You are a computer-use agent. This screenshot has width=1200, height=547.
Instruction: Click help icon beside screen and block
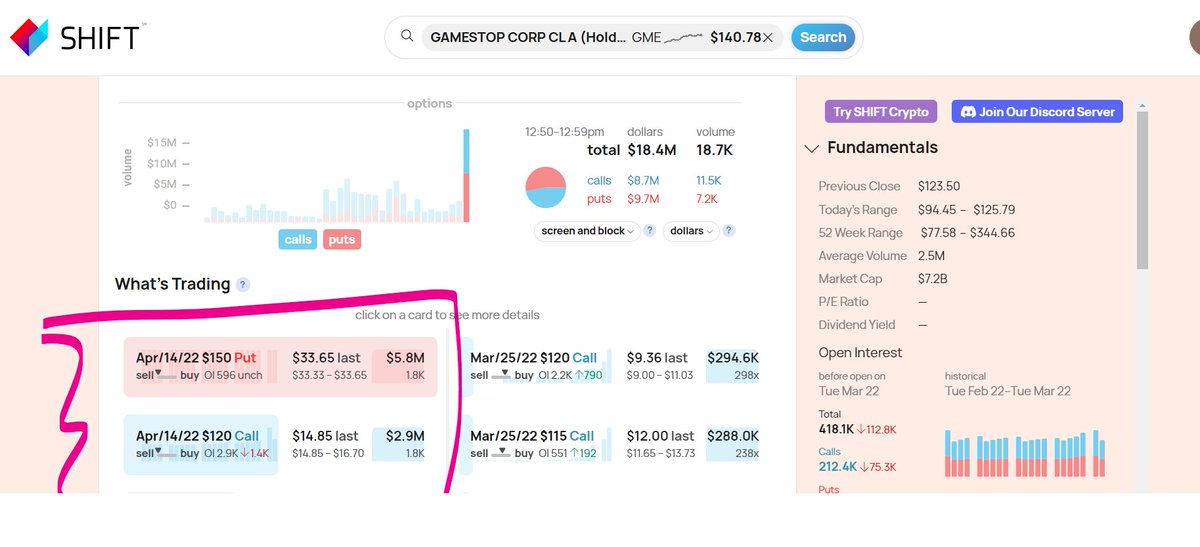click(649, 231)
